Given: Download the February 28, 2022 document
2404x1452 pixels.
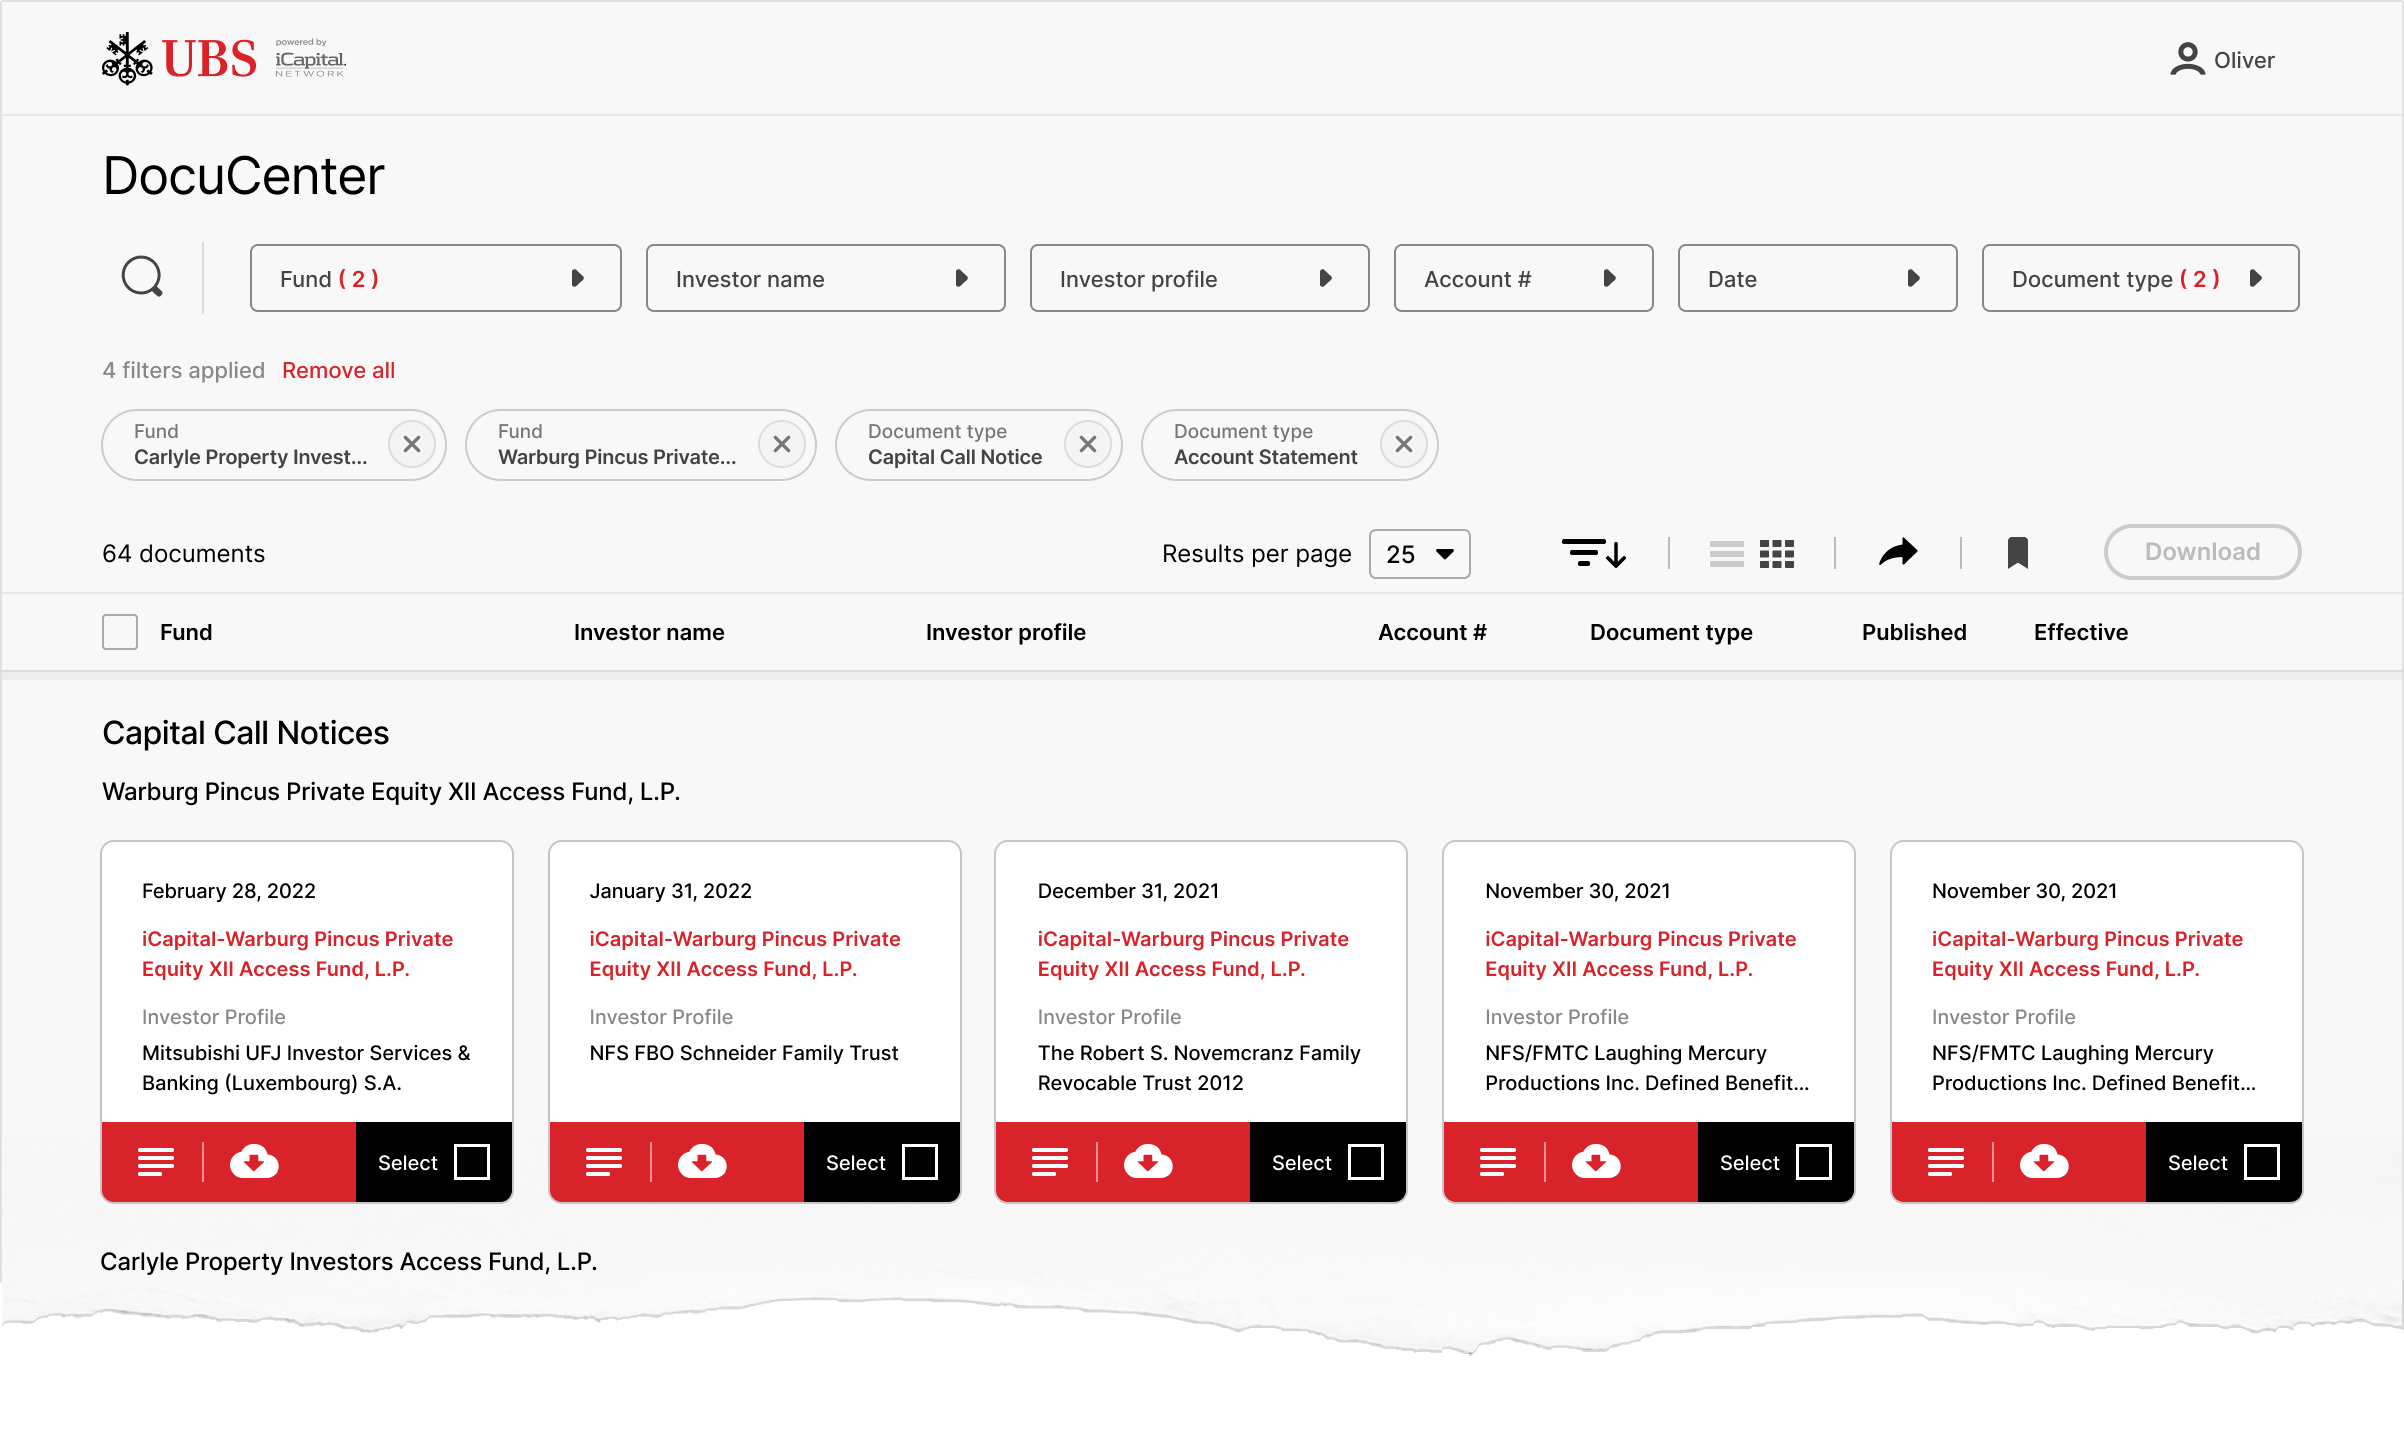Looking at the screenshot, I should tap(254, 1162).
